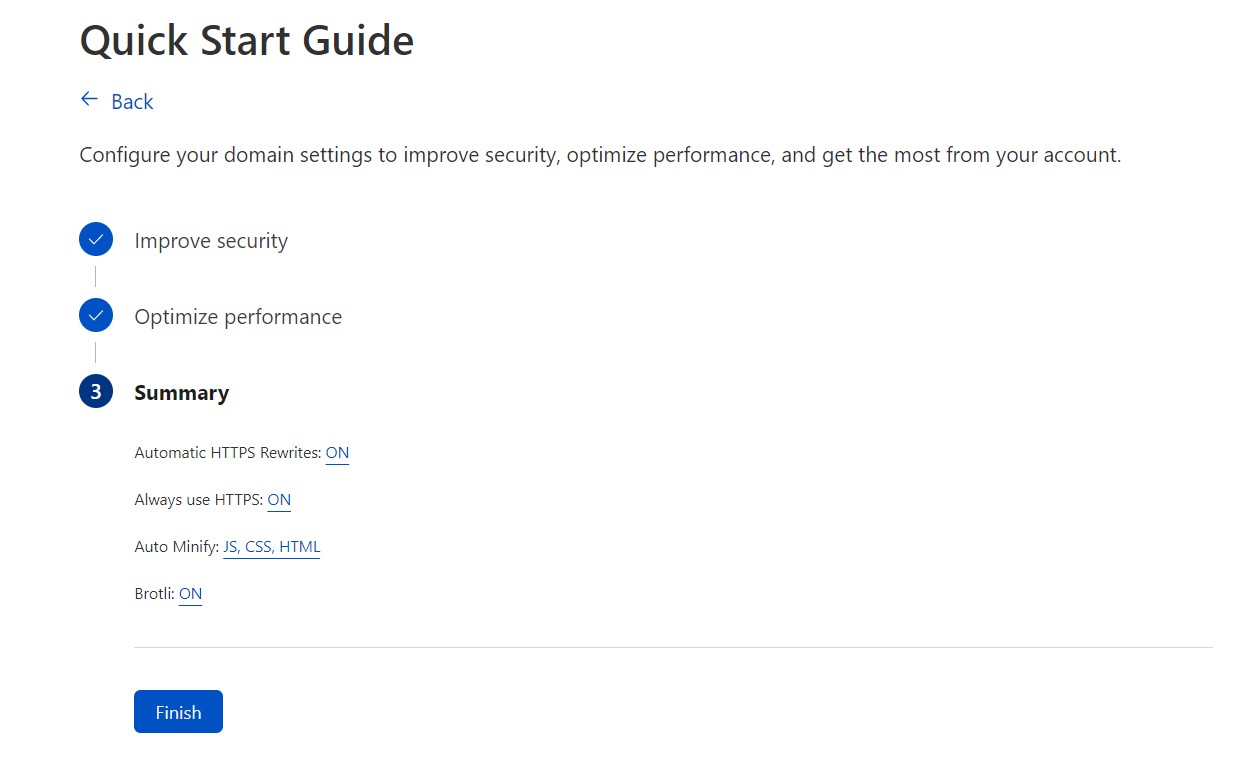The width and height of the screenshot is (1233, 759).
Task: Select the step 3 circle icon
Action: 95,391
